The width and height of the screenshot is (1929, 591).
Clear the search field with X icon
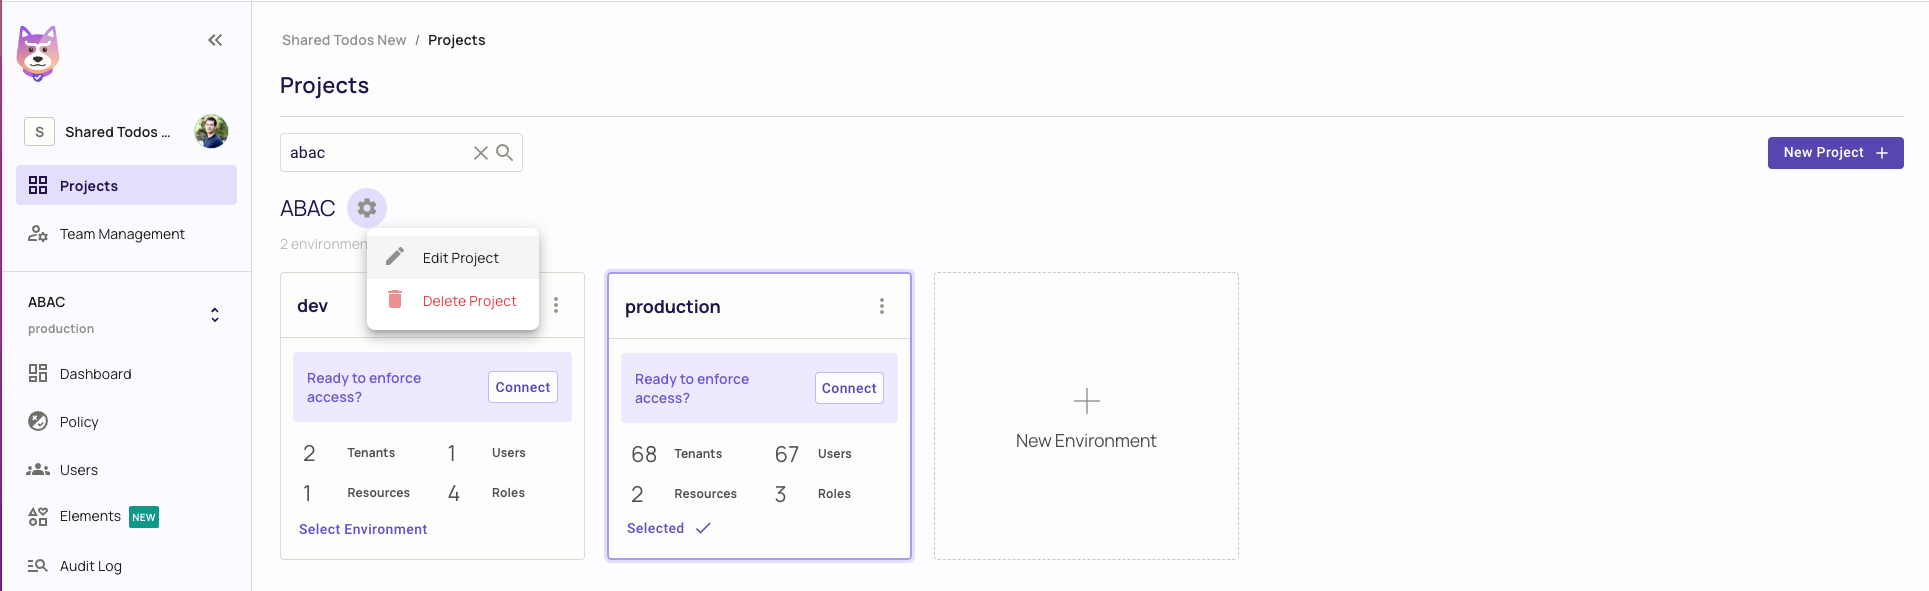[480, 153]
